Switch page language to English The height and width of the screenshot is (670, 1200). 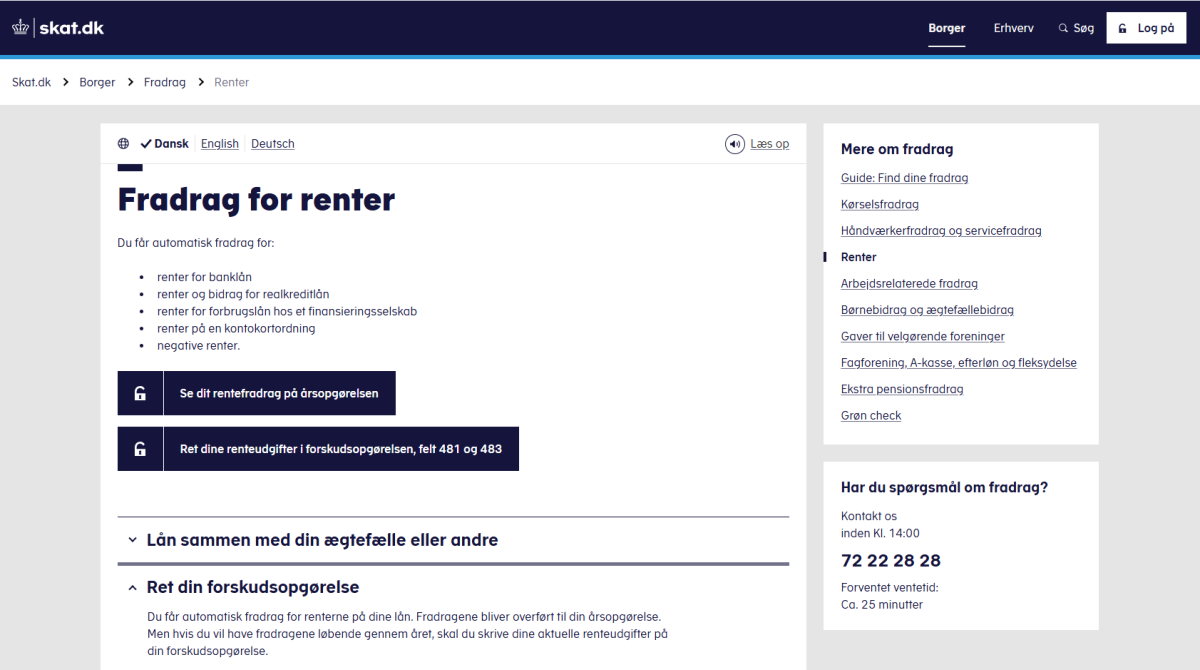click(220, 144)
